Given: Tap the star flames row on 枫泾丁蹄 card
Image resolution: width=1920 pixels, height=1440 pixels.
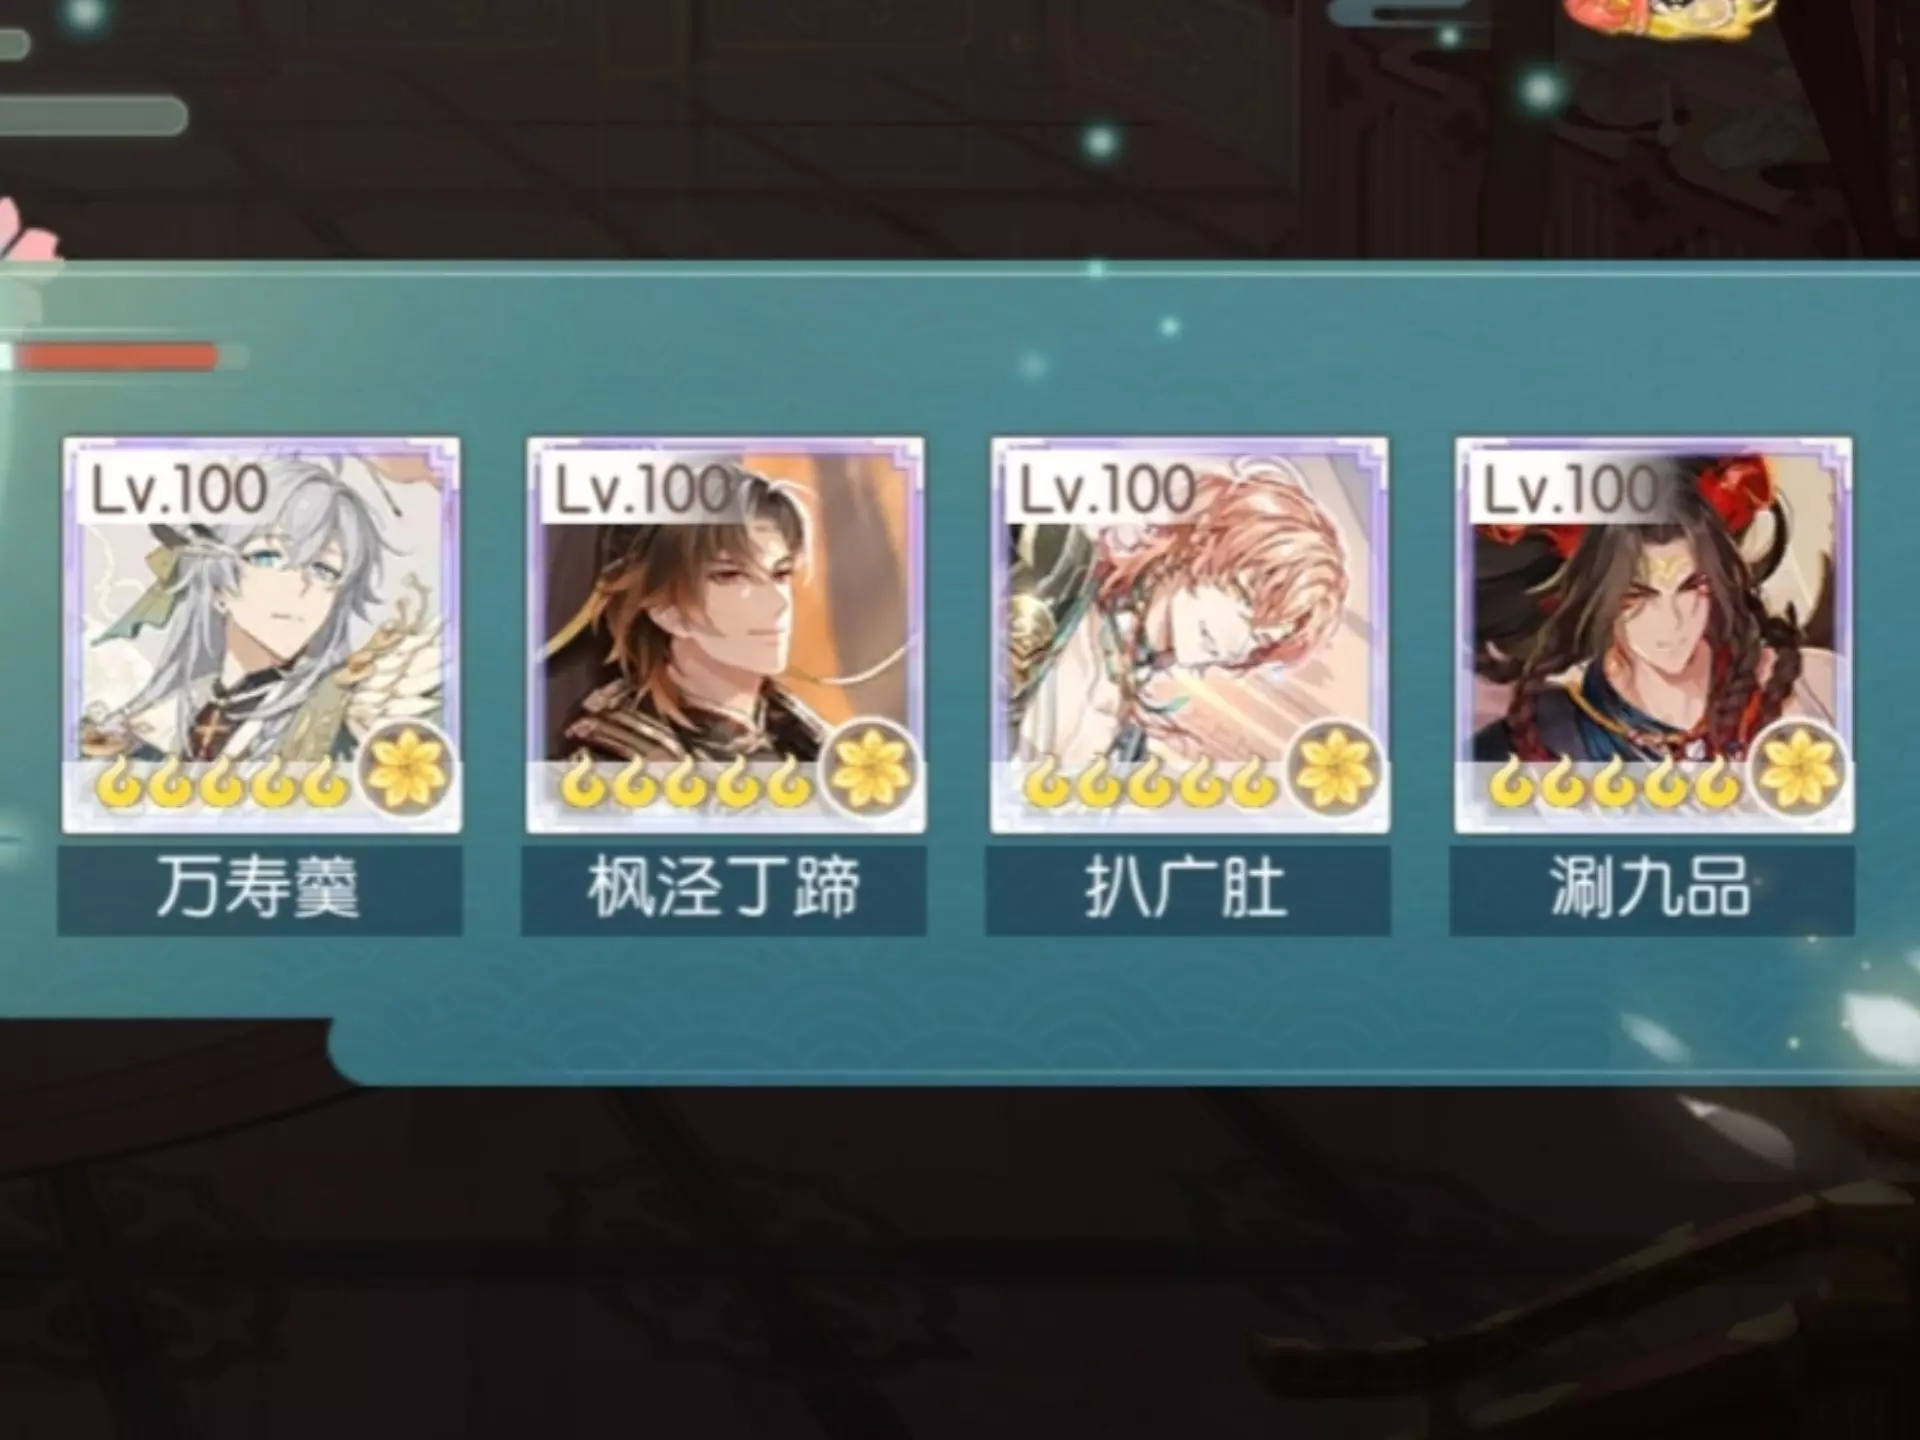Looking at the screenshot, I should pos(686,786).
